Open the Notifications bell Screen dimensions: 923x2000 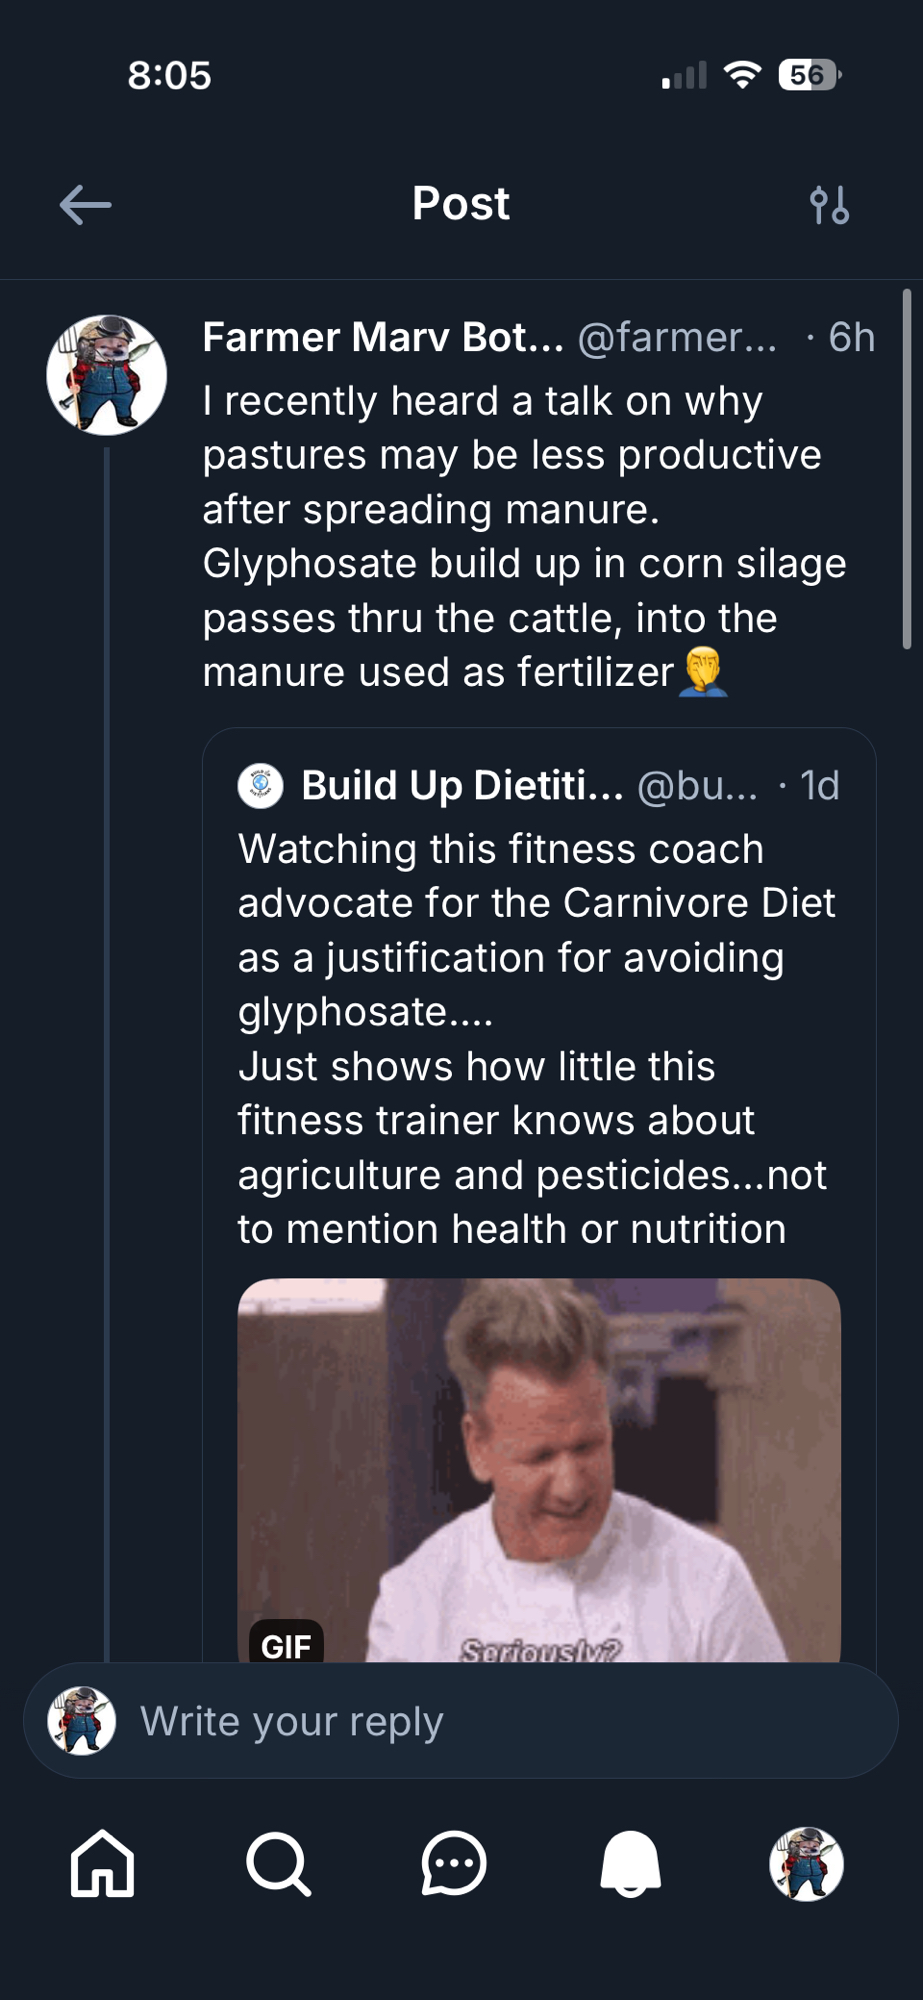point(630,1863)
